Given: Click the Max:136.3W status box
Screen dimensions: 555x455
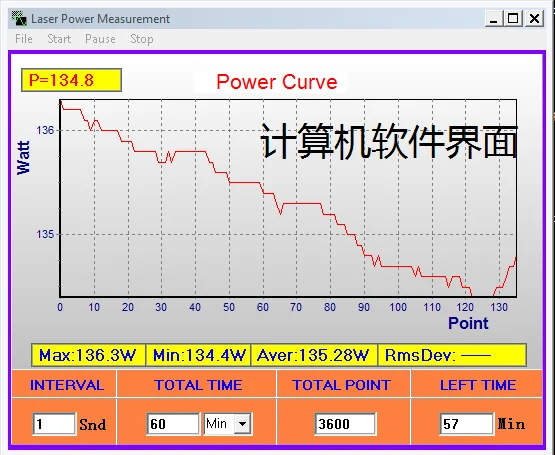Looking at the screenshot, I should [x=88, y=355].
